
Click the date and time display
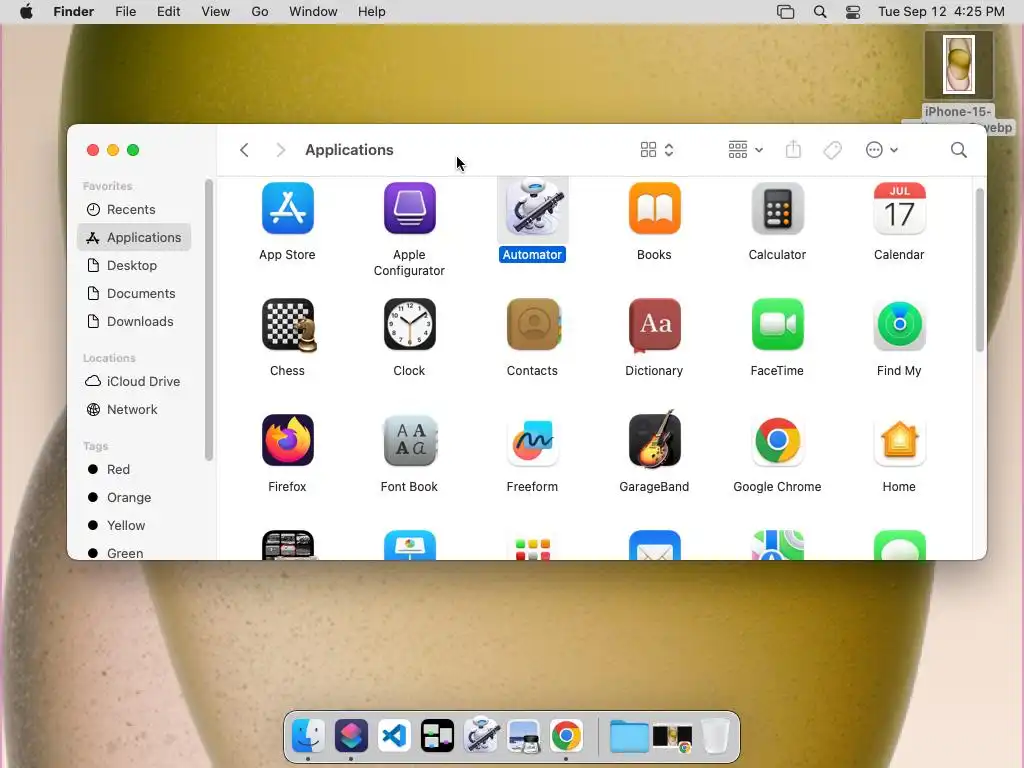pos(941,12)
